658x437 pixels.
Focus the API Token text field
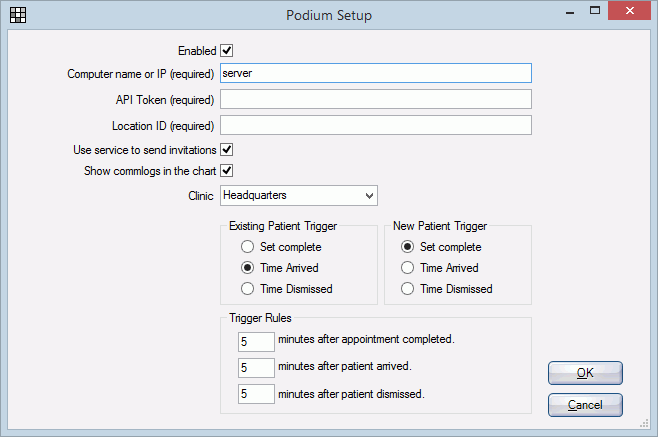pyautogui.click(x=376, y=99)
